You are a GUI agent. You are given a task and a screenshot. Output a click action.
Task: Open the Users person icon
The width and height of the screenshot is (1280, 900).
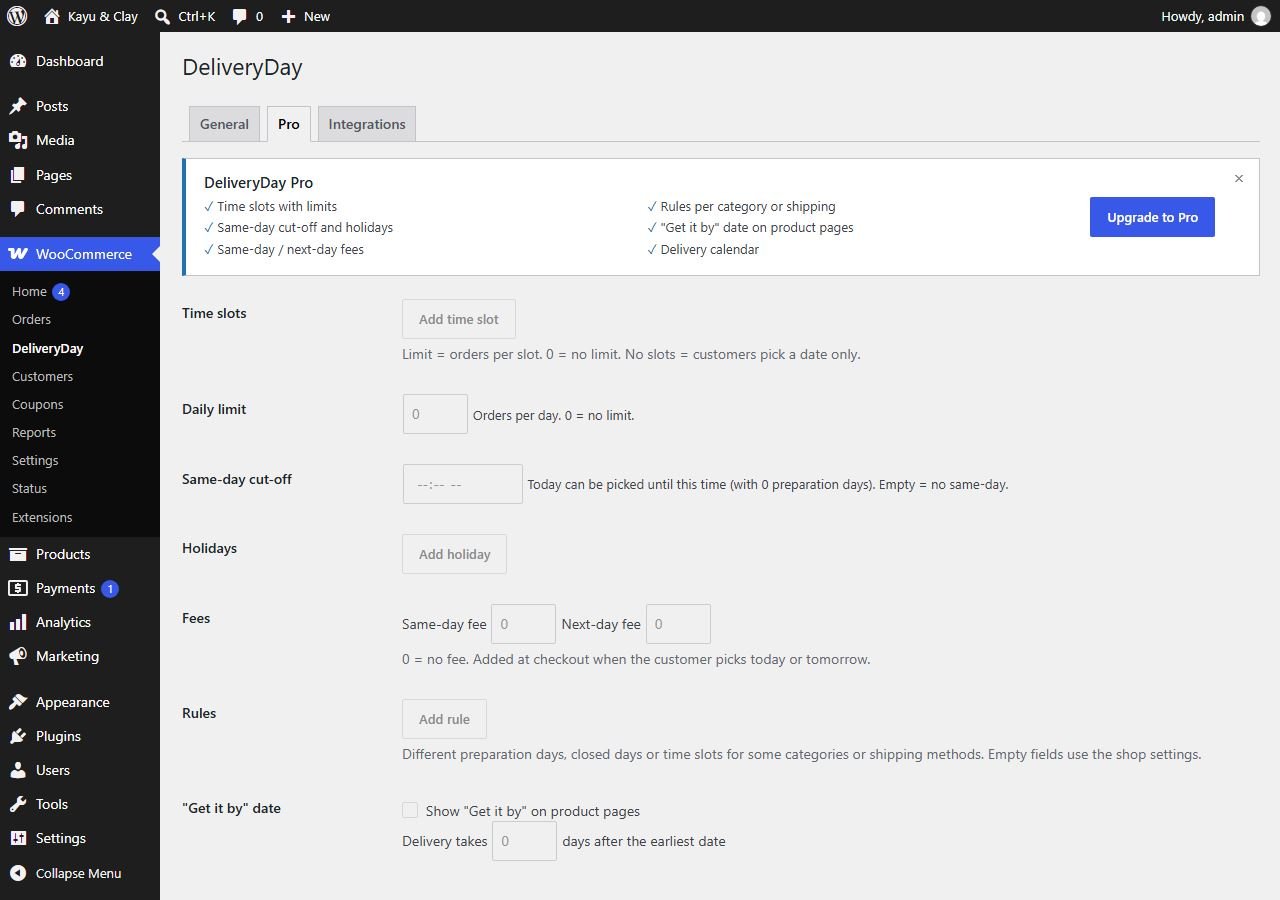[18, 770]
